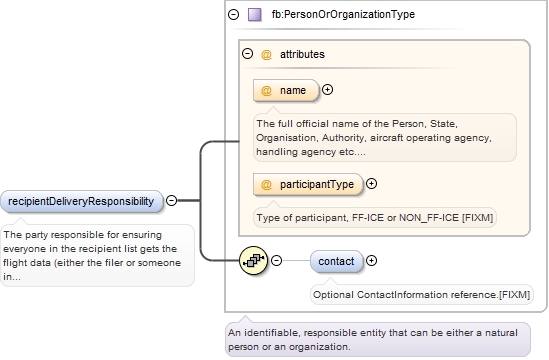Click 'An identifiable, responsible entity' annotation

click(x=378, y=340)
